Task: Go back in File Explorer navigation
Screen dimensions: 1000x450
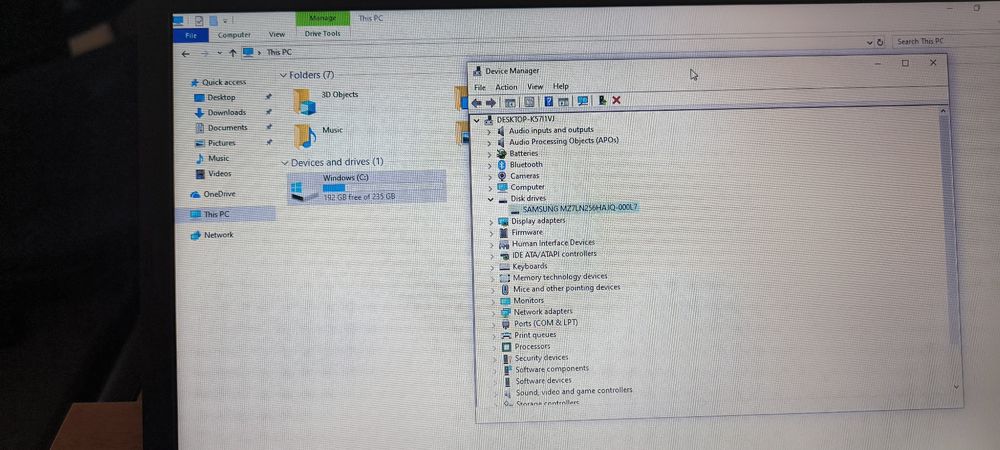Action: (x=185, y=54)
